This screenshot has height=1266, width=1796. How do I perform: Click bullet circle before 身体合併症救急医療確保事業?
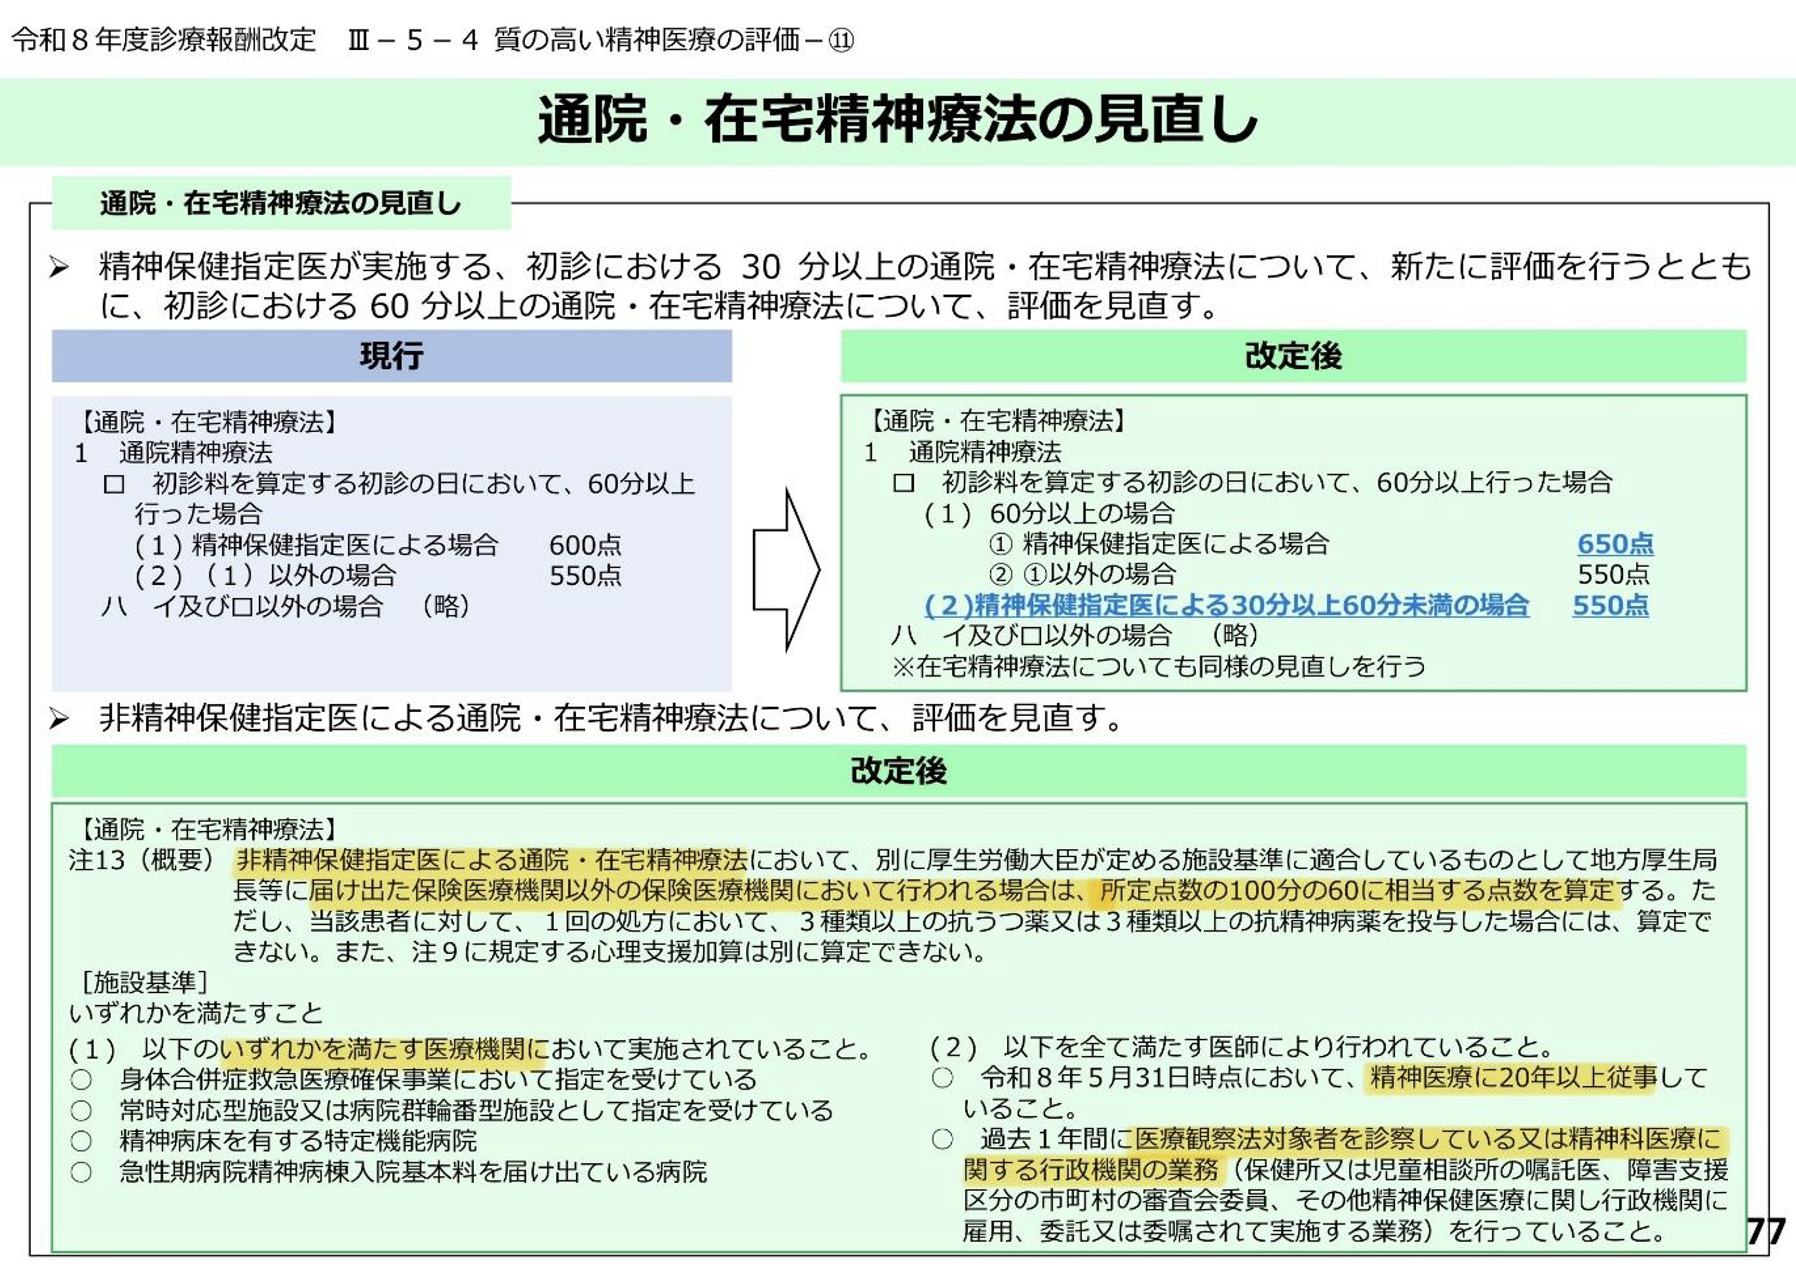81,1080
